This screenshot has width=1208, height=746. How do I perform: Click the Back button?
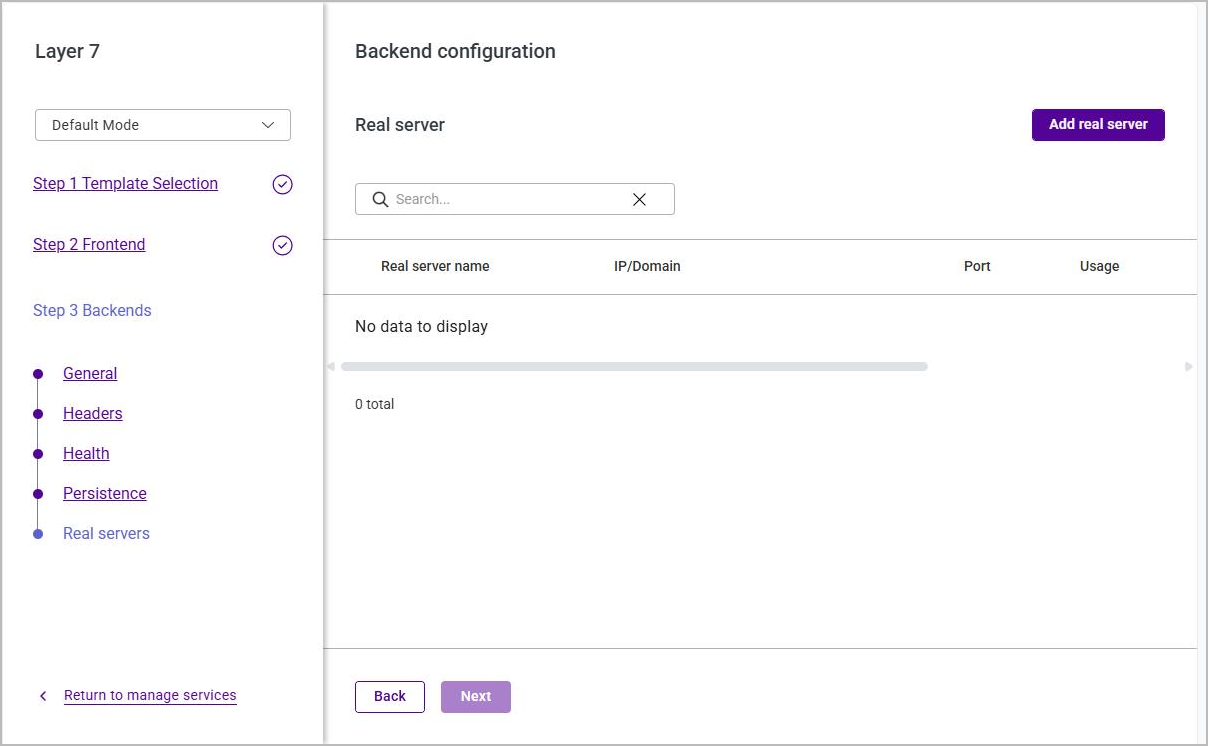[x=390, y=697]
